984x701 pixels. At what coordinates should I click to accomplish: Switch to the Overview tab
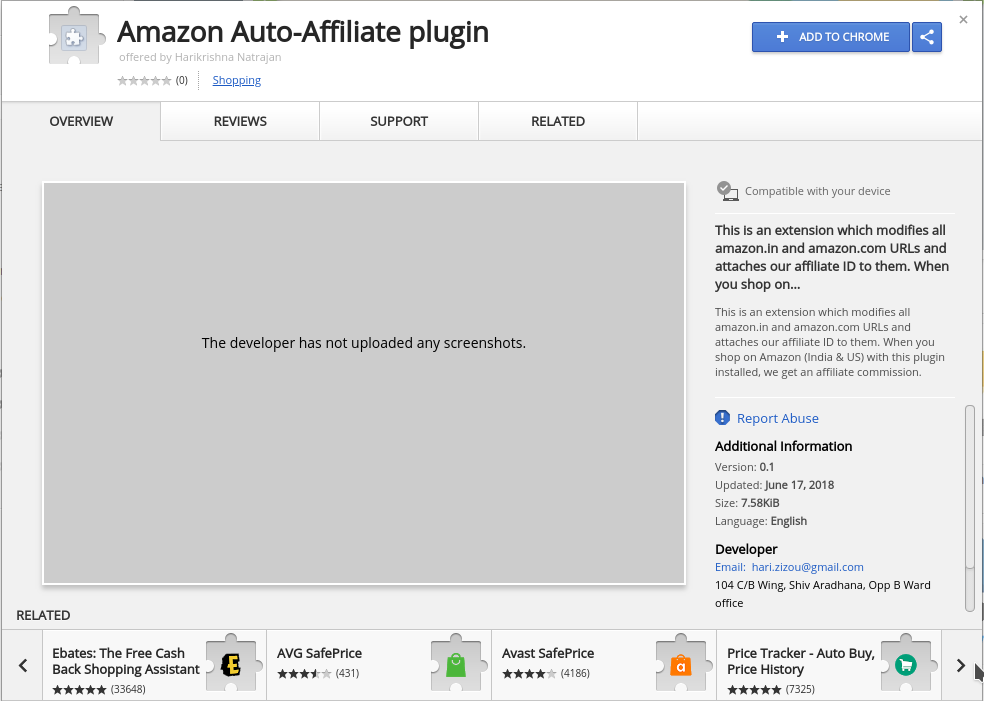coord(81,121)
